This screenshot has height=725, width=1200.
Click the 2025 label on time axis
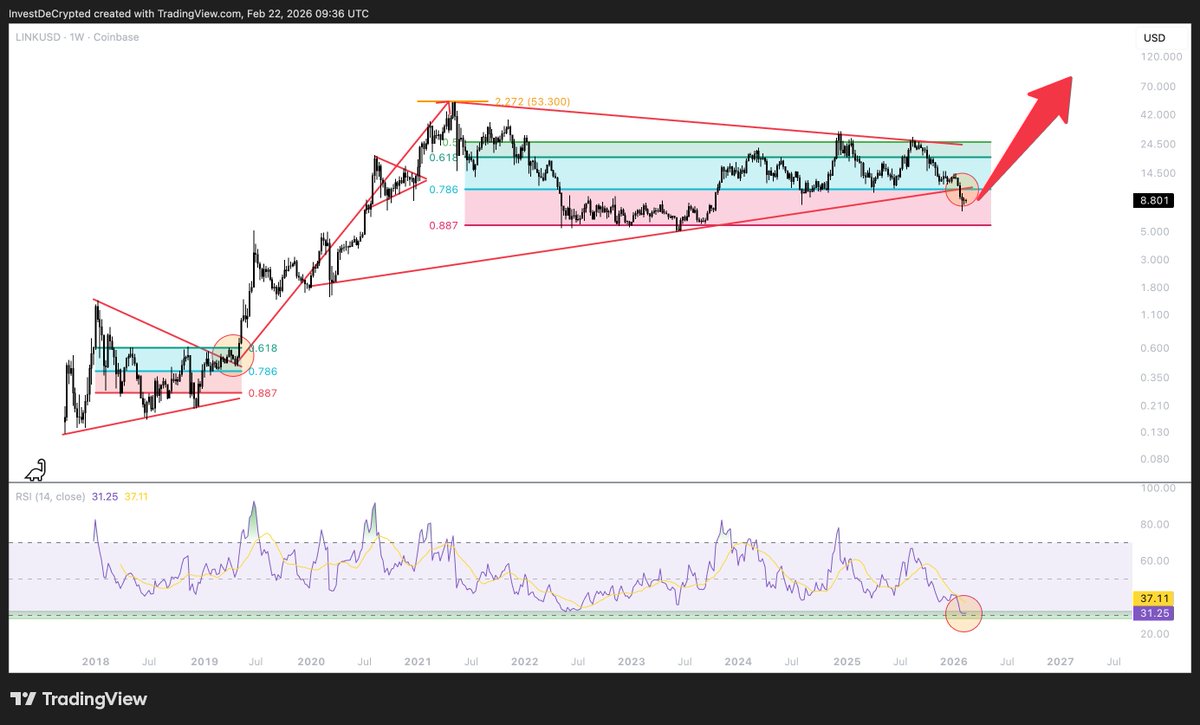pos(847,662)
